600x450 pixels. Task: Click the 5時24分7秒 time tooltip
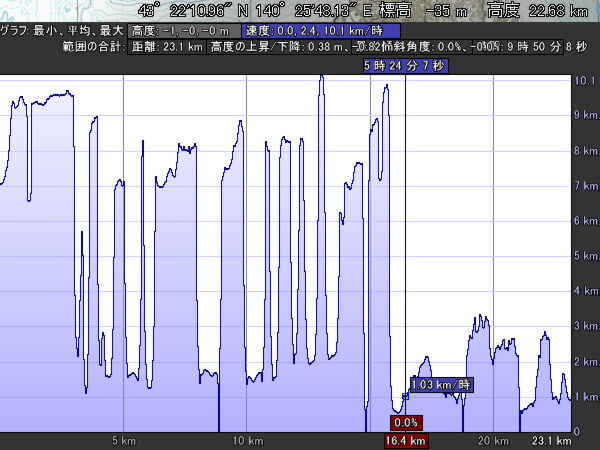coord(404,66)
